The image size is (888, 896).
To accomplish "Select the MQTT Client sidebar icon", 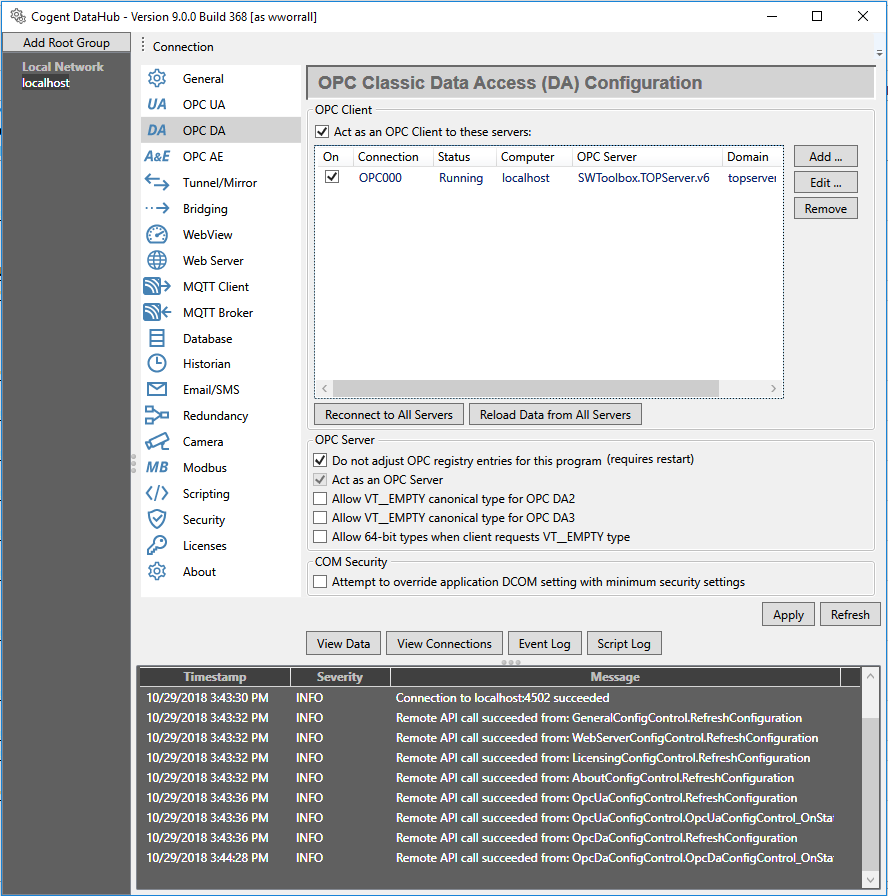I will [x=156, y=286].
